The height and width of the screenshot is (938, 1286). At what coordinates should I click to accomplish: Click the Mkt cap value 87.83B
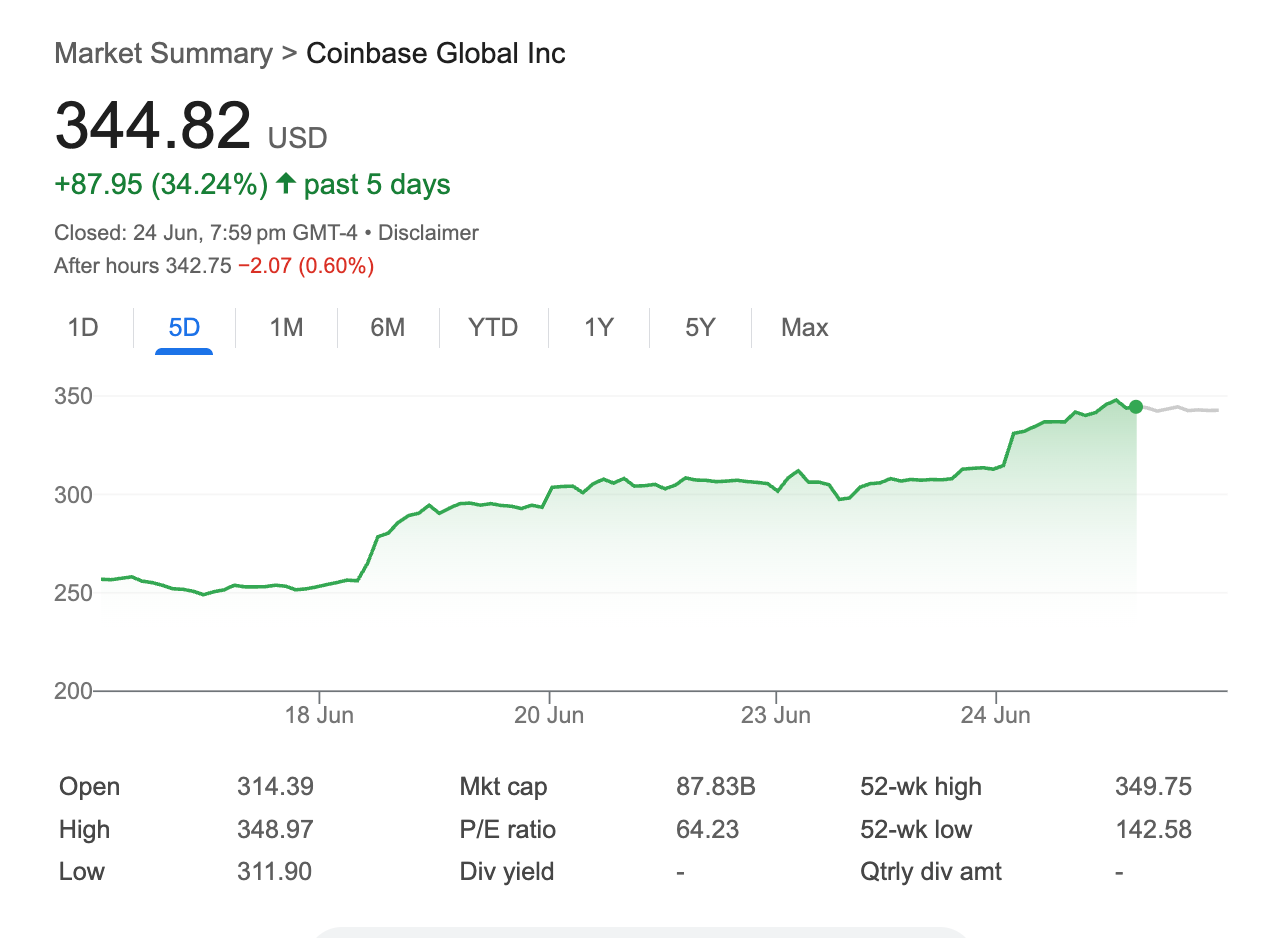[715, 787]
